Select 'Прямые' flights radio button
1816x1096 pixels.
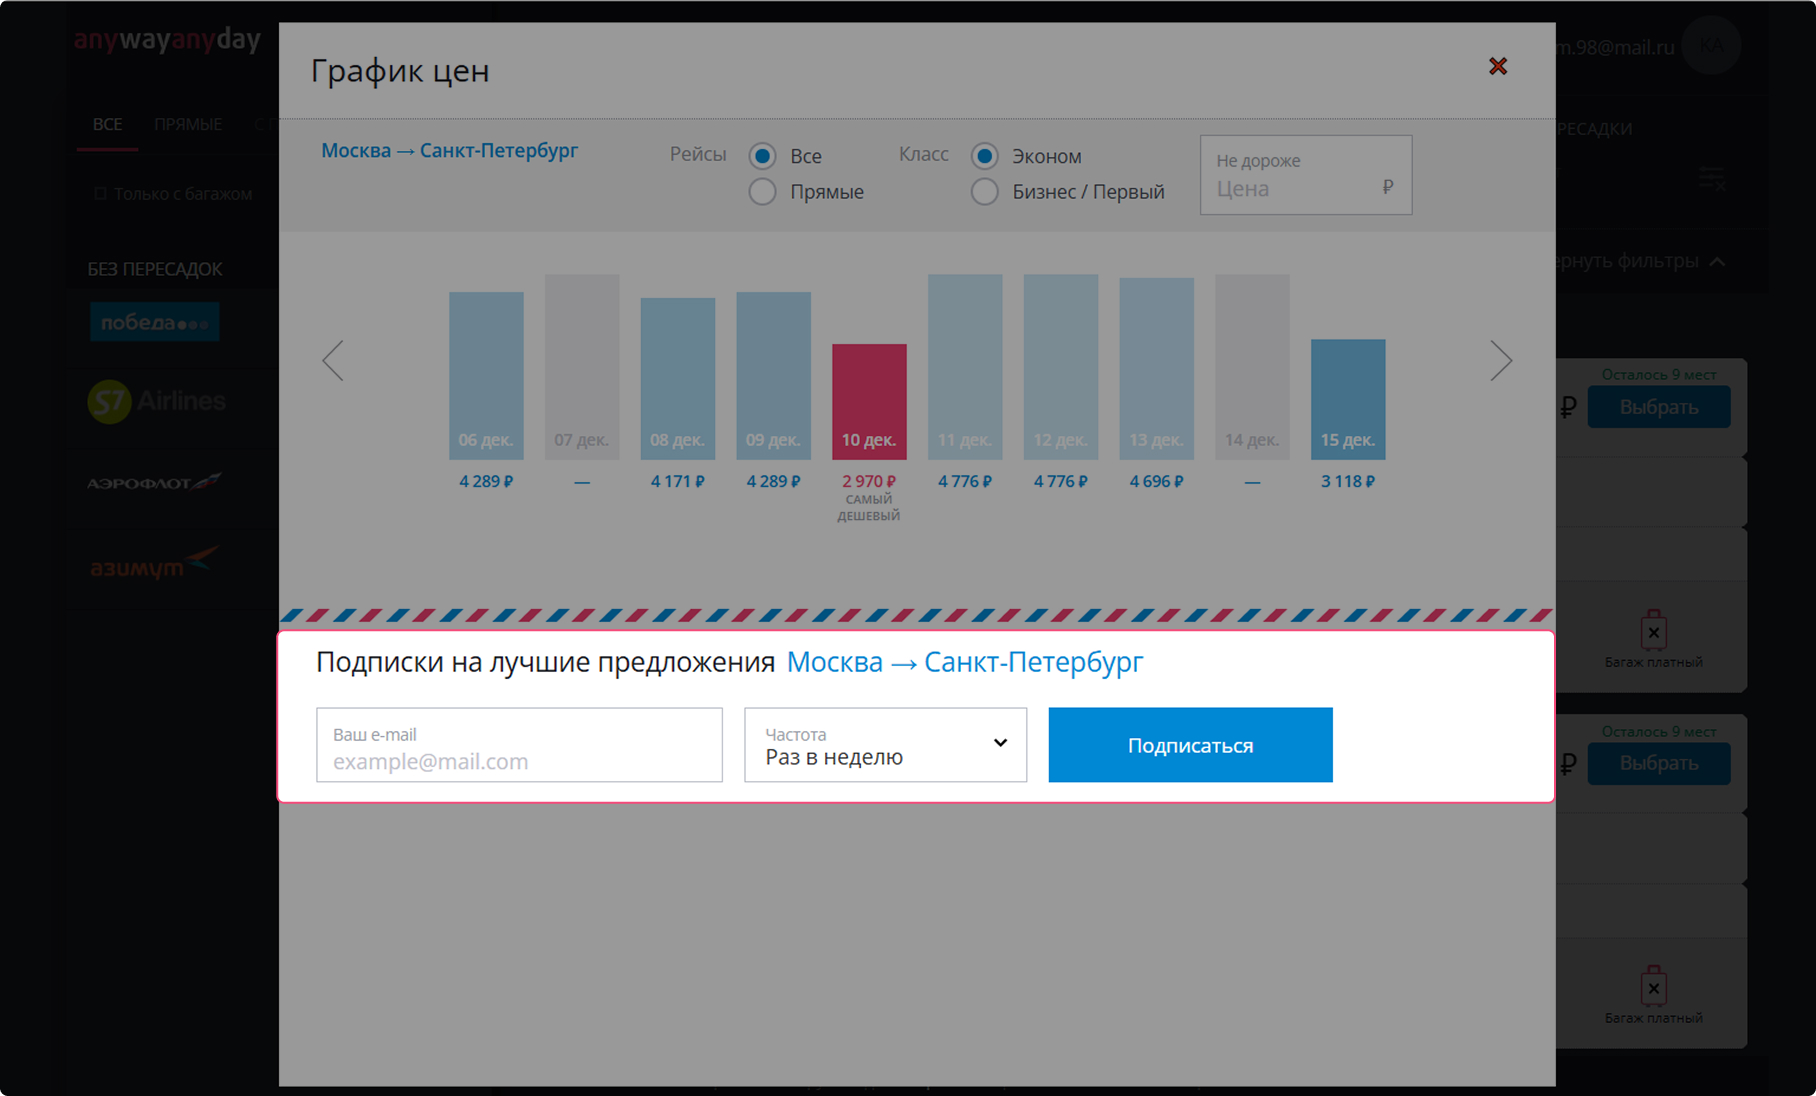(x=763, y=192)
